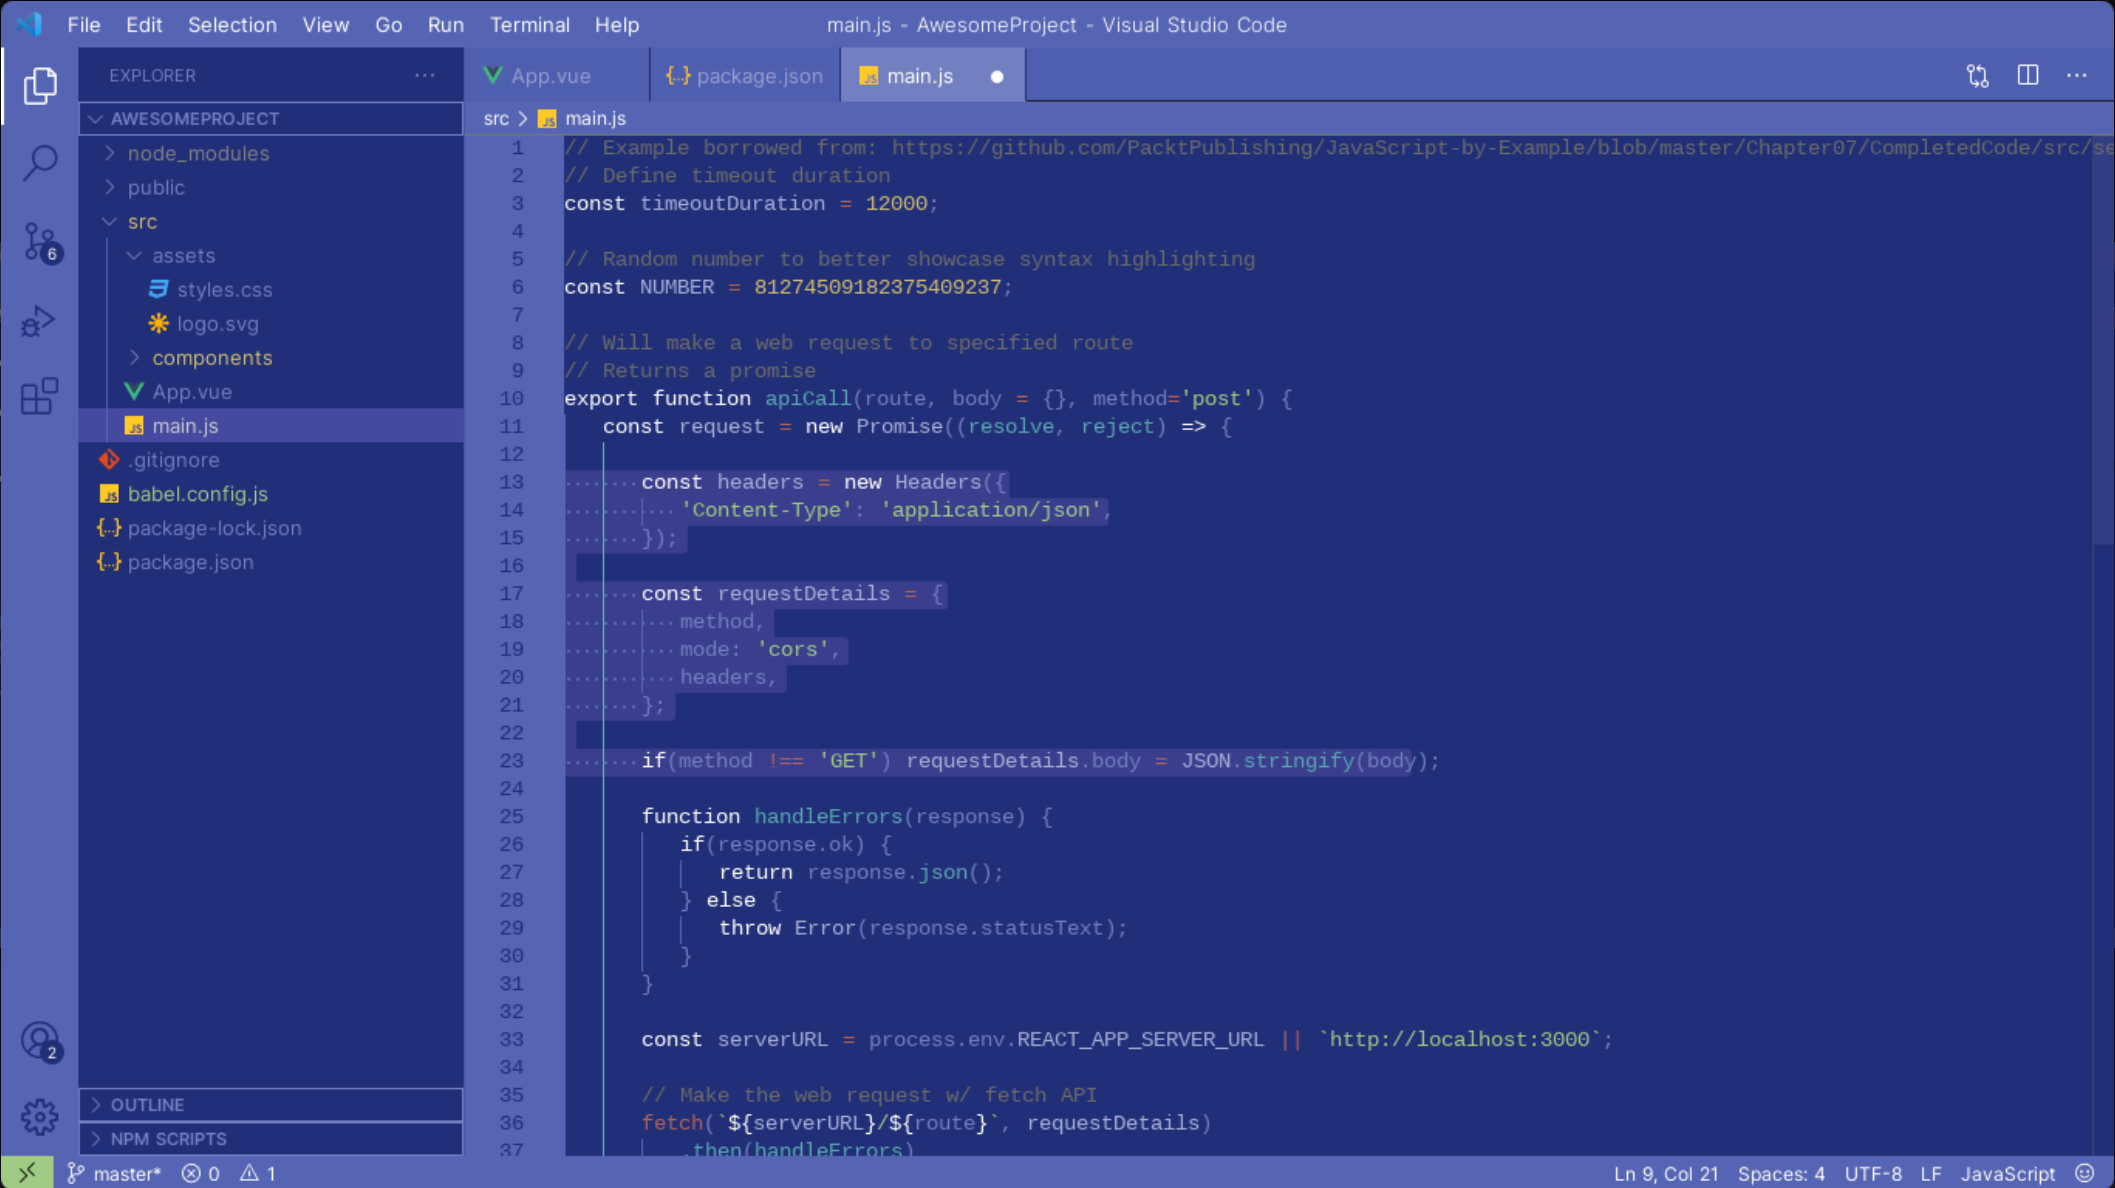Click the Accounts icon in activity bar

[40, 1041]
